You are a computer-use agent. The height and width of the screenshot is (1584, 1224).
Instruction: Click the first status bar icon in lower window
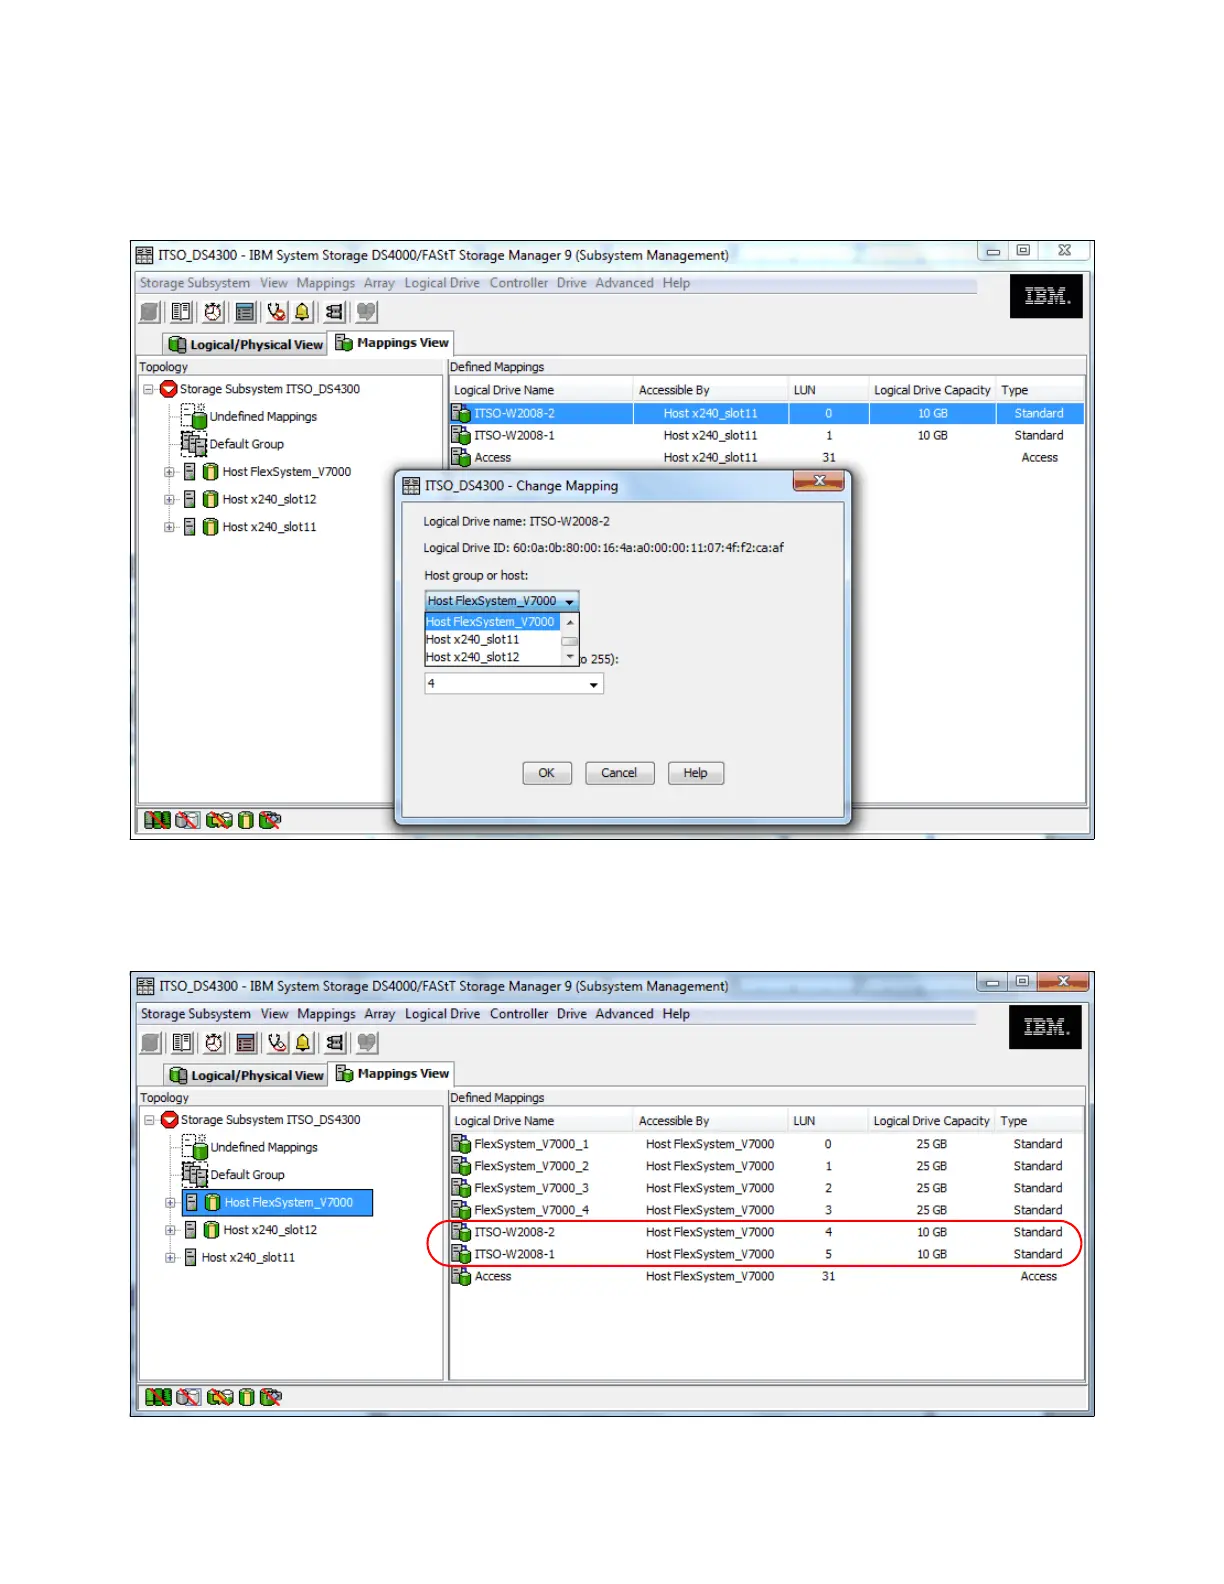158,1397
